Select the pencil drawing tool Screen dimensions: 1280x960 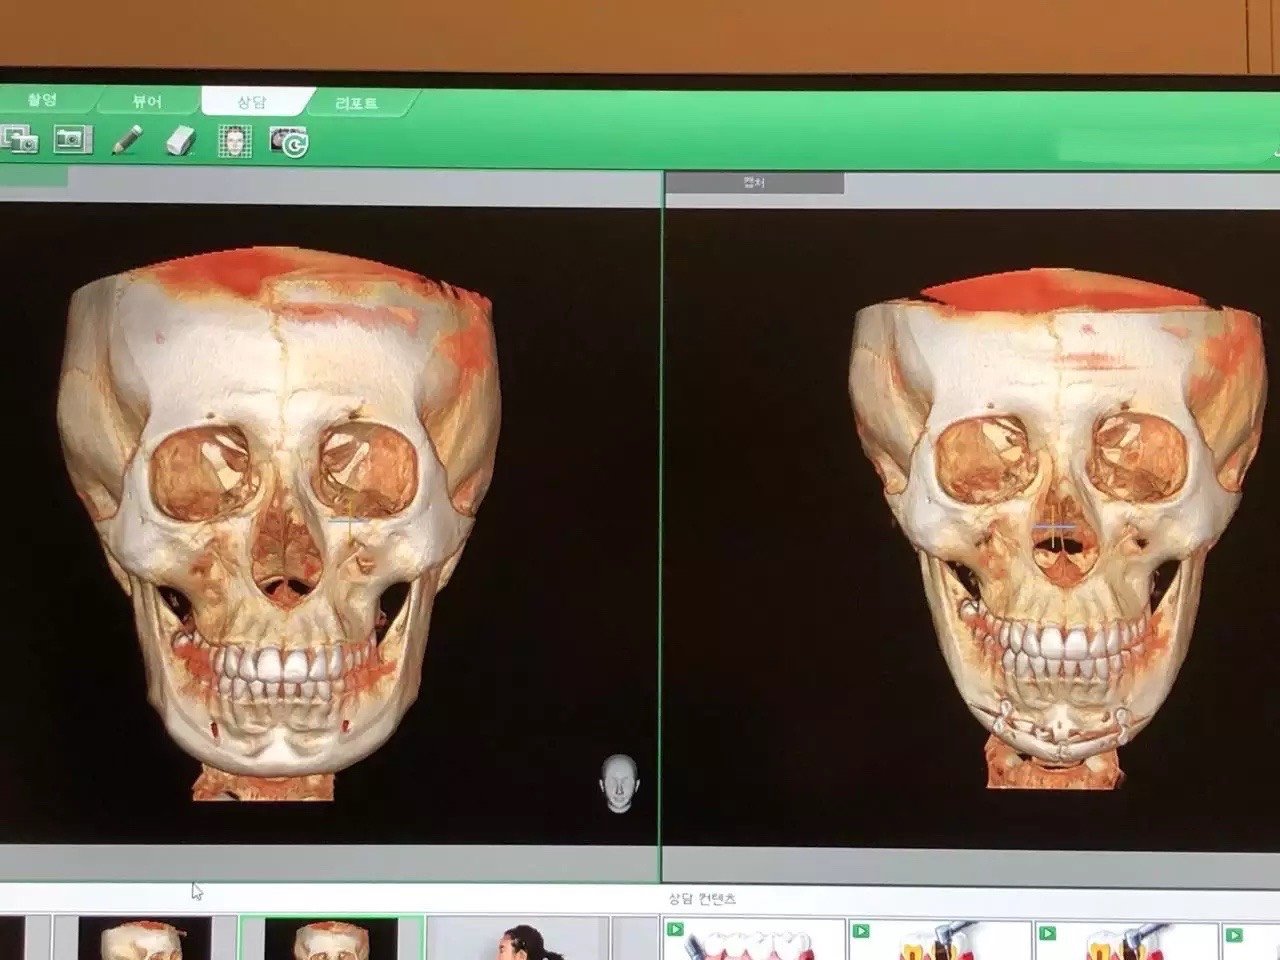(126, 140)
